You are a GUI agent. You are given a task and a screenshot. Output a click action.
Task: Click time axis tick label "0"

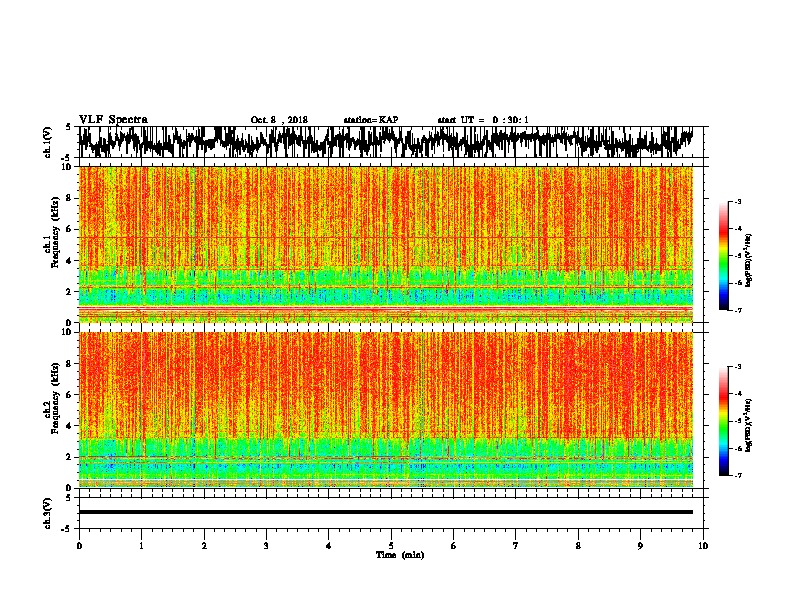(79, 546)
